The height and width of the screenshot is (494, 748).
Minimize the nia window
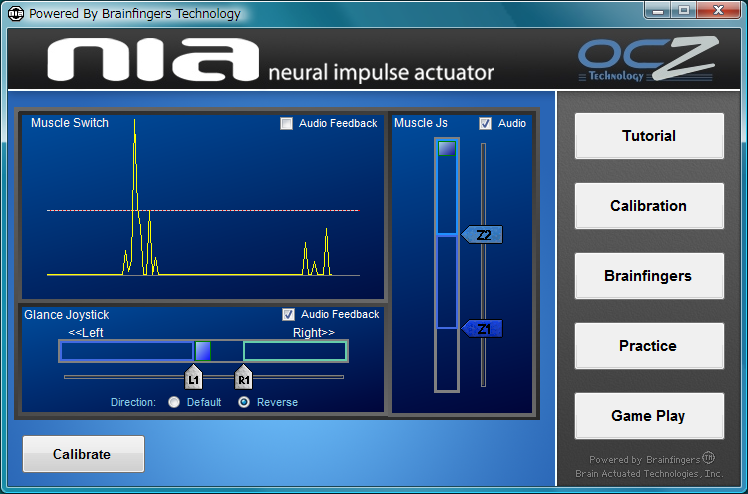(658, 10)
